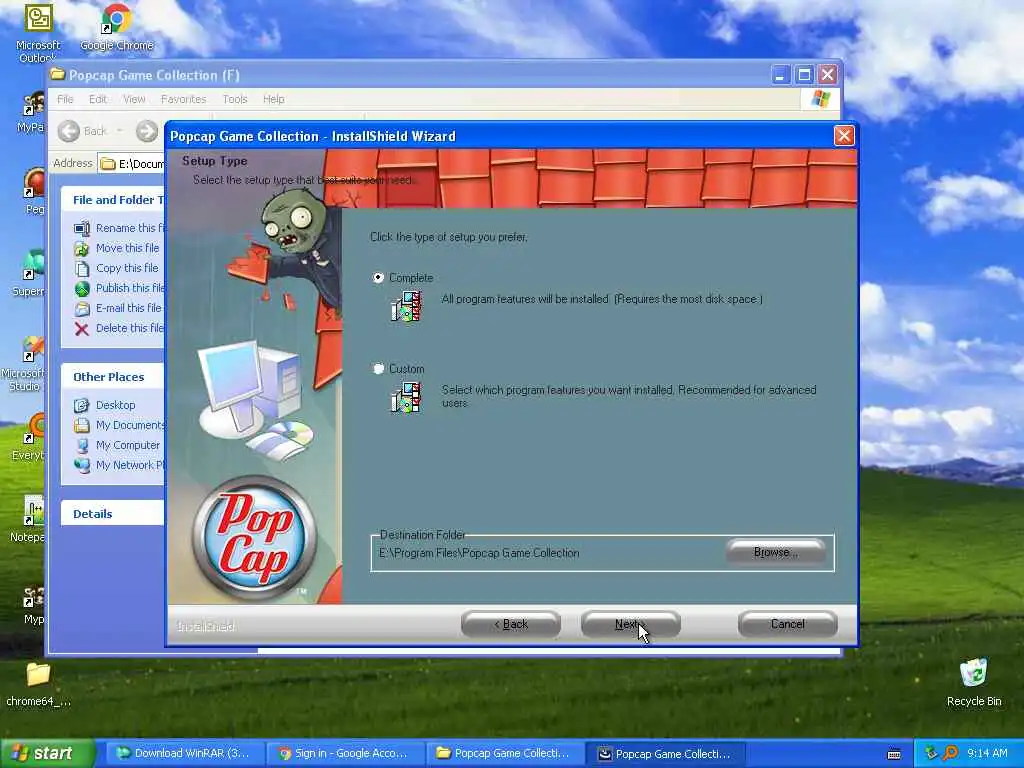Click the Explorer Forward arrow icon

click(147, 131)
